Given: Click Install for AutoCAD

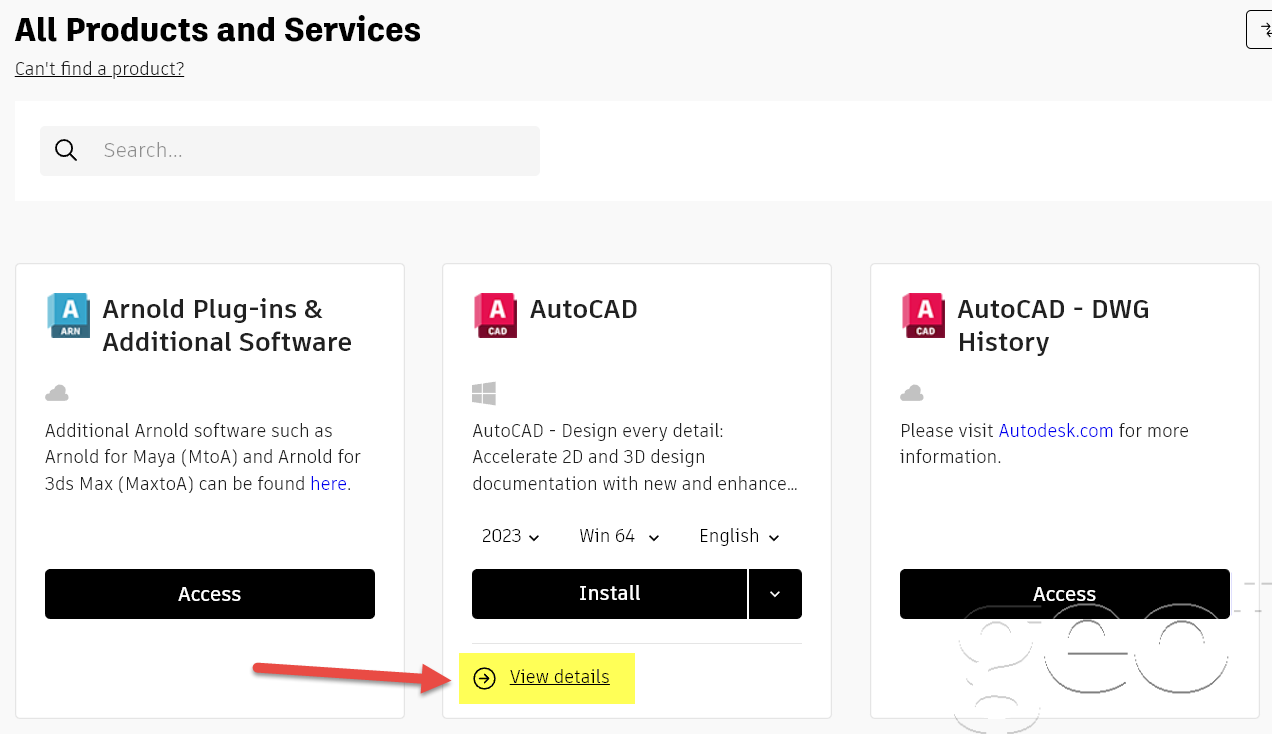Looking at the screenshot, I should [609, 594].
